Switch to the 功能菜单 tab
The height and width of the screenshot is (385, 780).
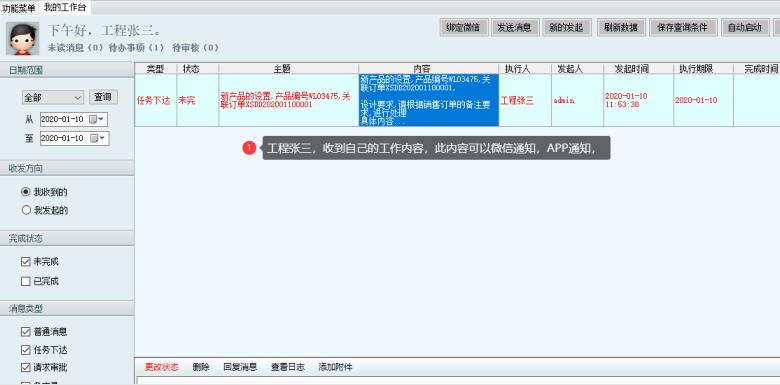(19, 7)
